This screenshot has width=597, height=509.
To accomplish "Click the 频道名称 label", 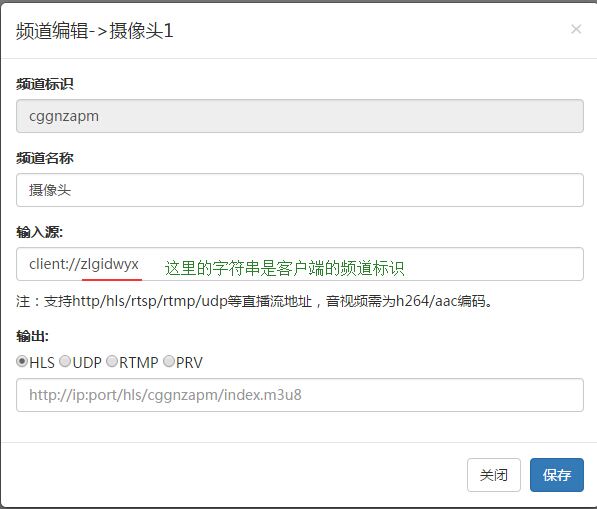I will tap(45, 158).
